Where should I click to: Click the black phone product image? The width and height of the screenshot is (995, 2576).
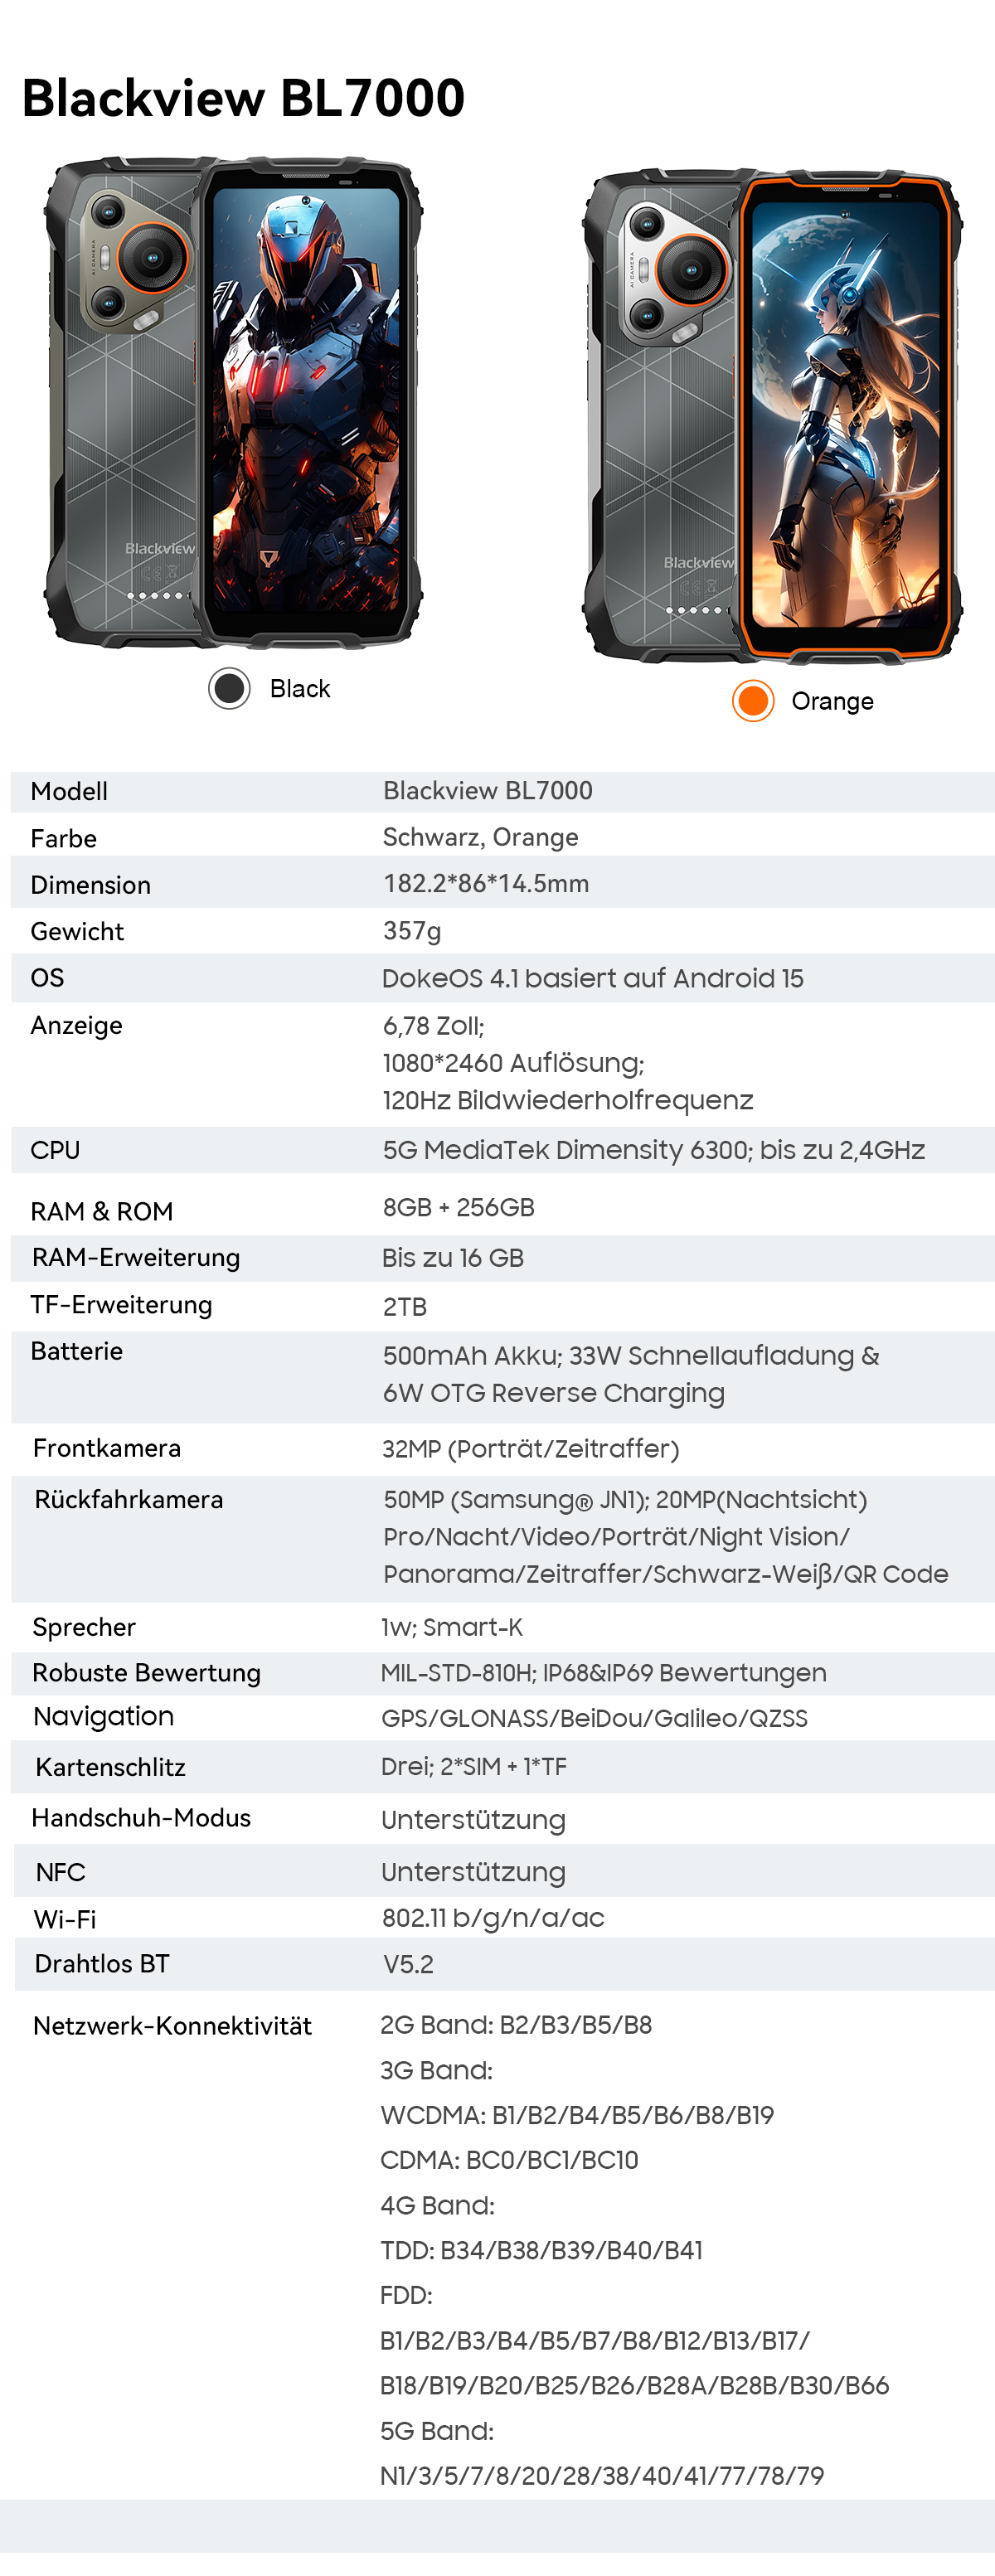pos(233,401)
